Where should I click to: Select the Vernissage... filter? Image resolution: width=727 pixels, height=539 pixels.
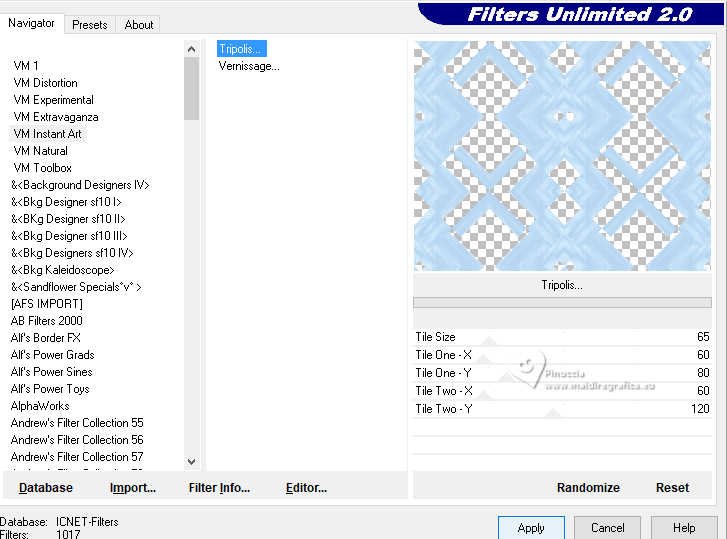[x=249, y=66]
